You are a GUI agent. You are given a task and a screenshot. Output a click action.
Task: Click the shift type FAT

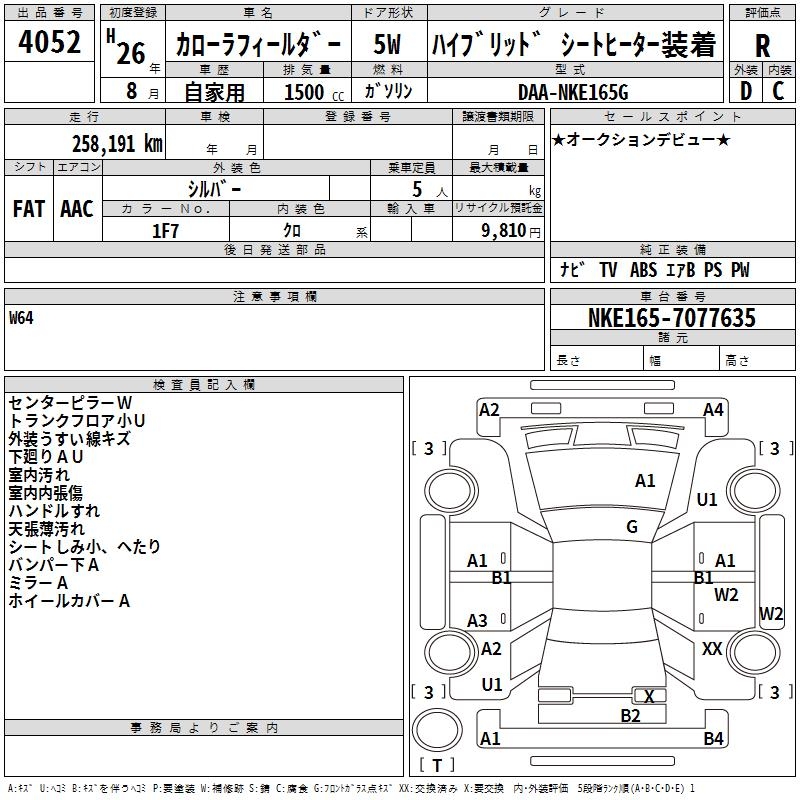pos(29,209)
